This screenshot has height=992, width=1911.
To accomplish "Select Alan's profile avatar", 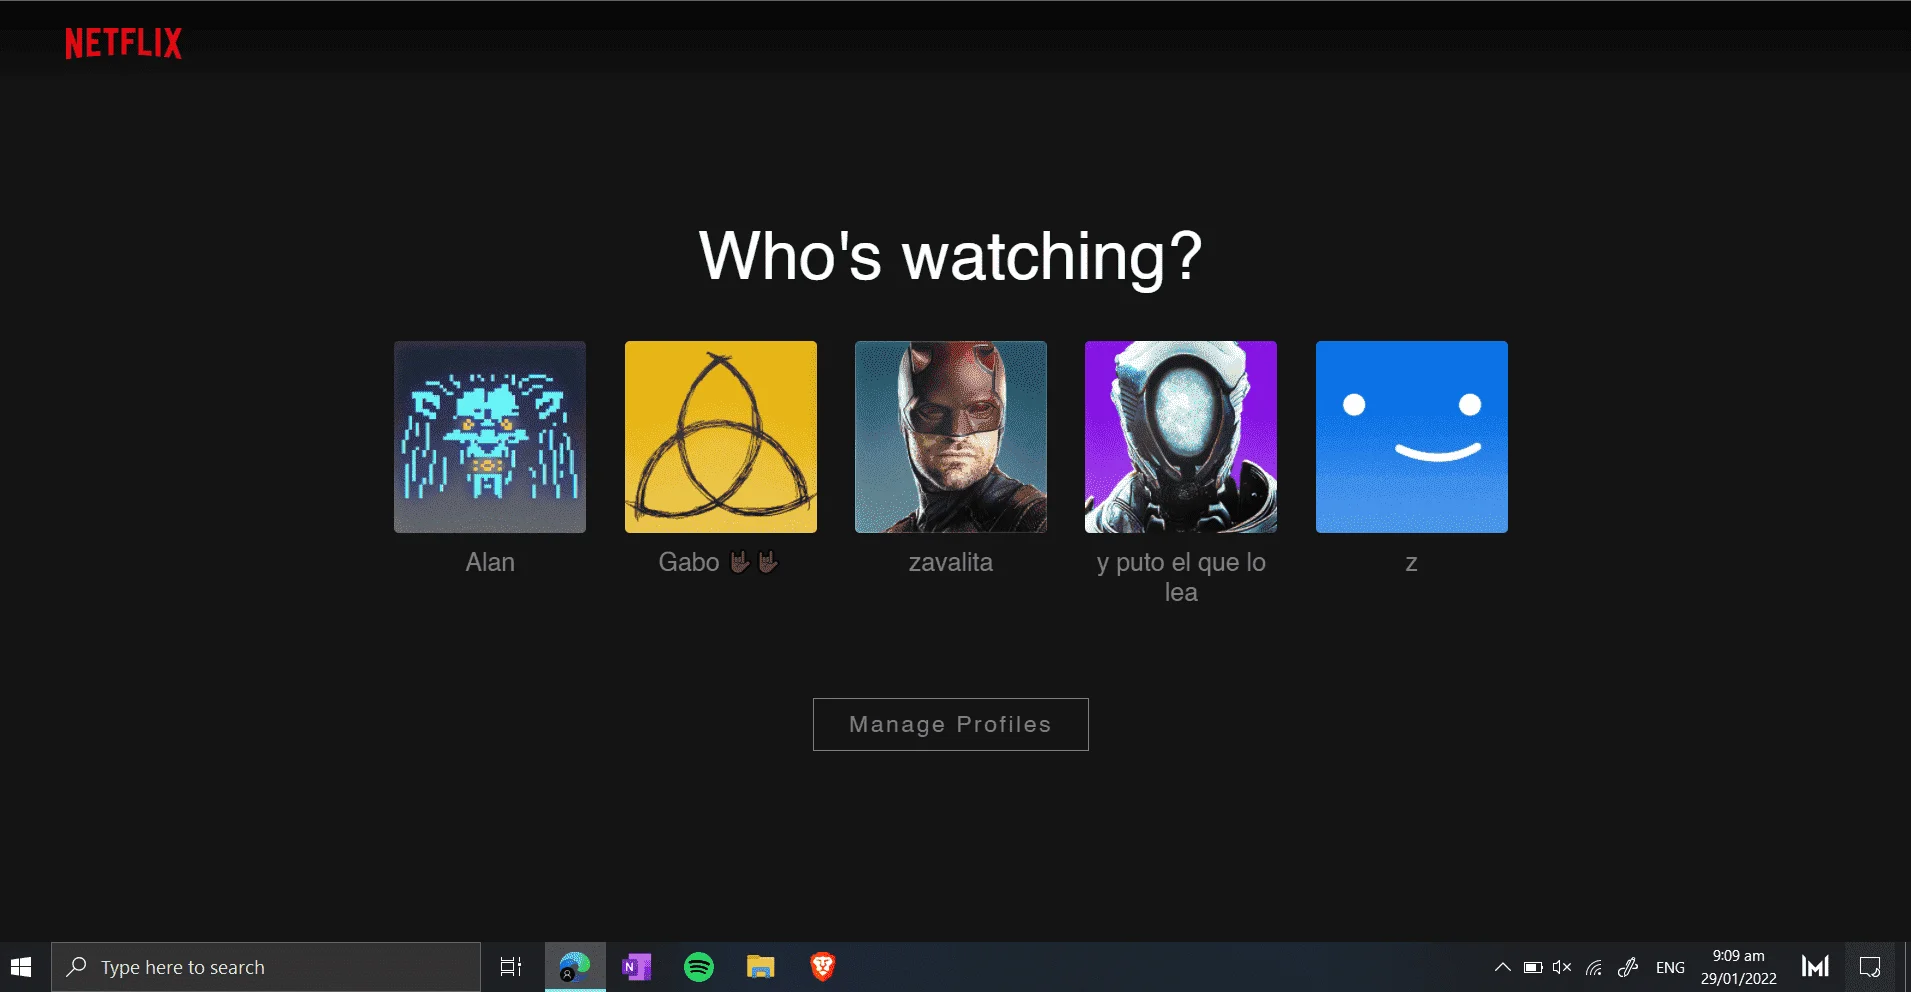I will [x=490, y=437].
